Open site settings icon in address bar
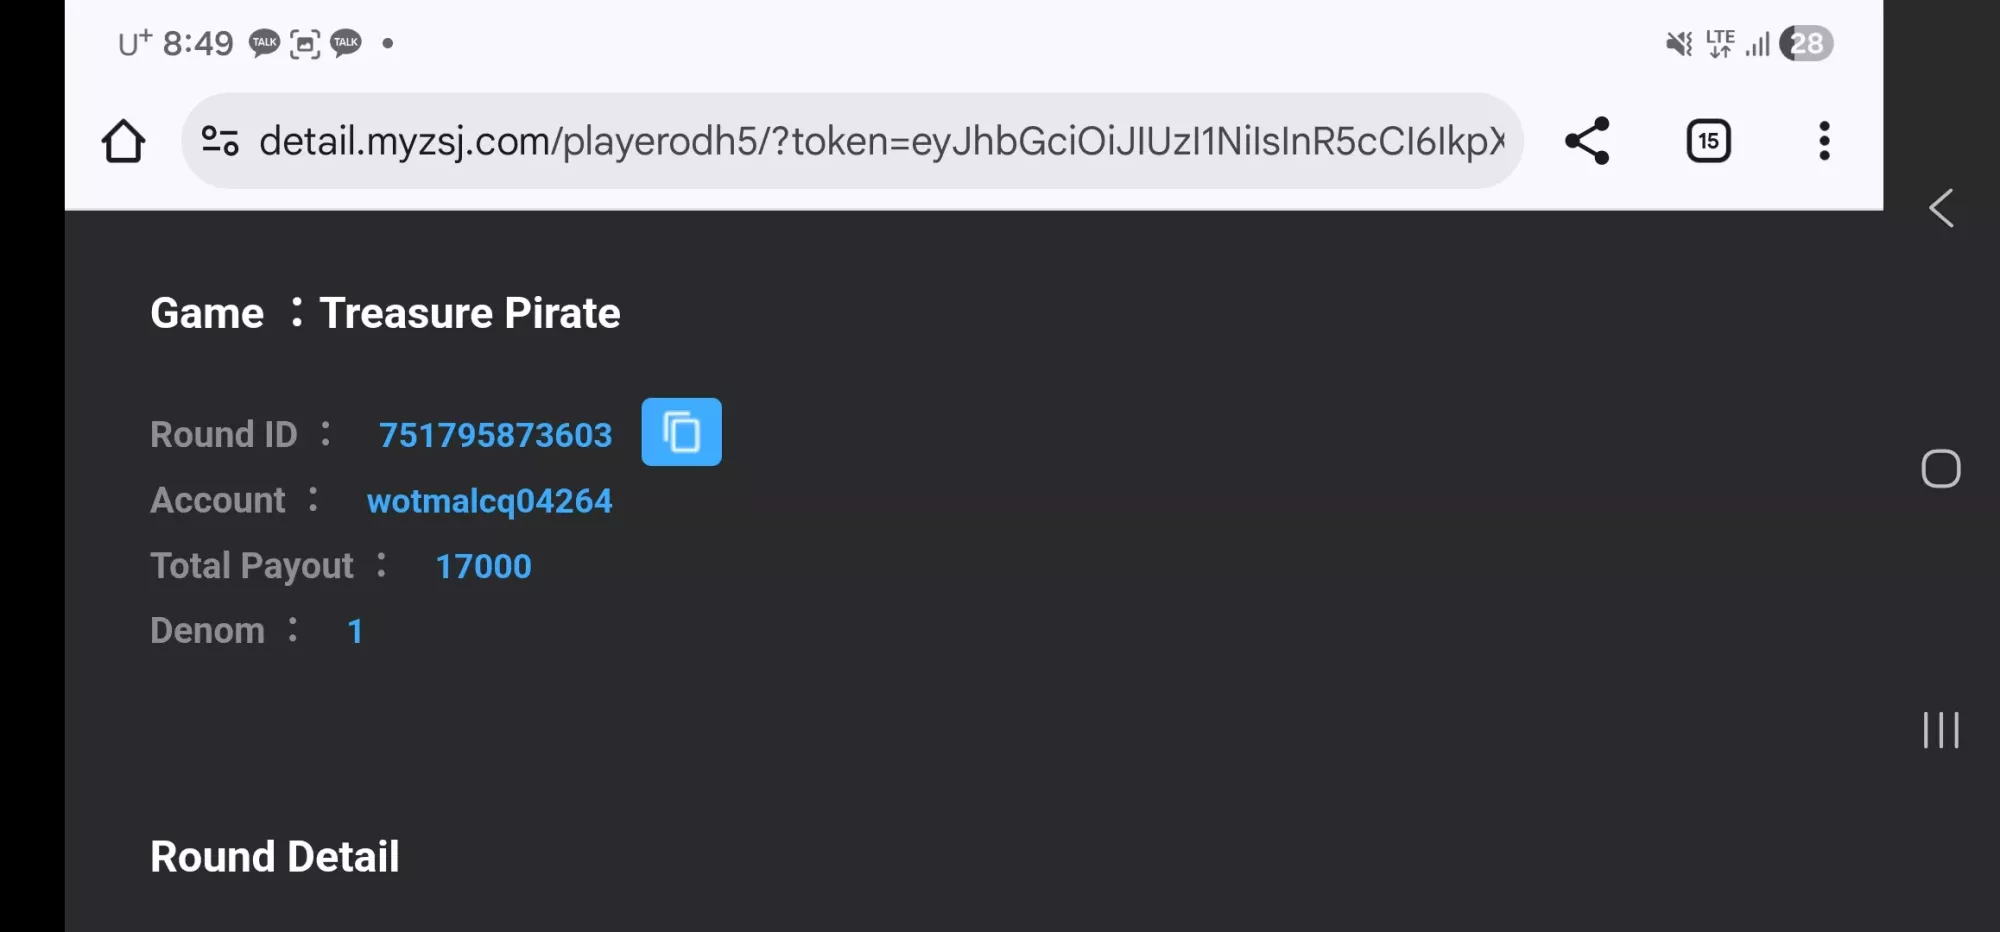2000x932 pixels. [x=220, y=141]
